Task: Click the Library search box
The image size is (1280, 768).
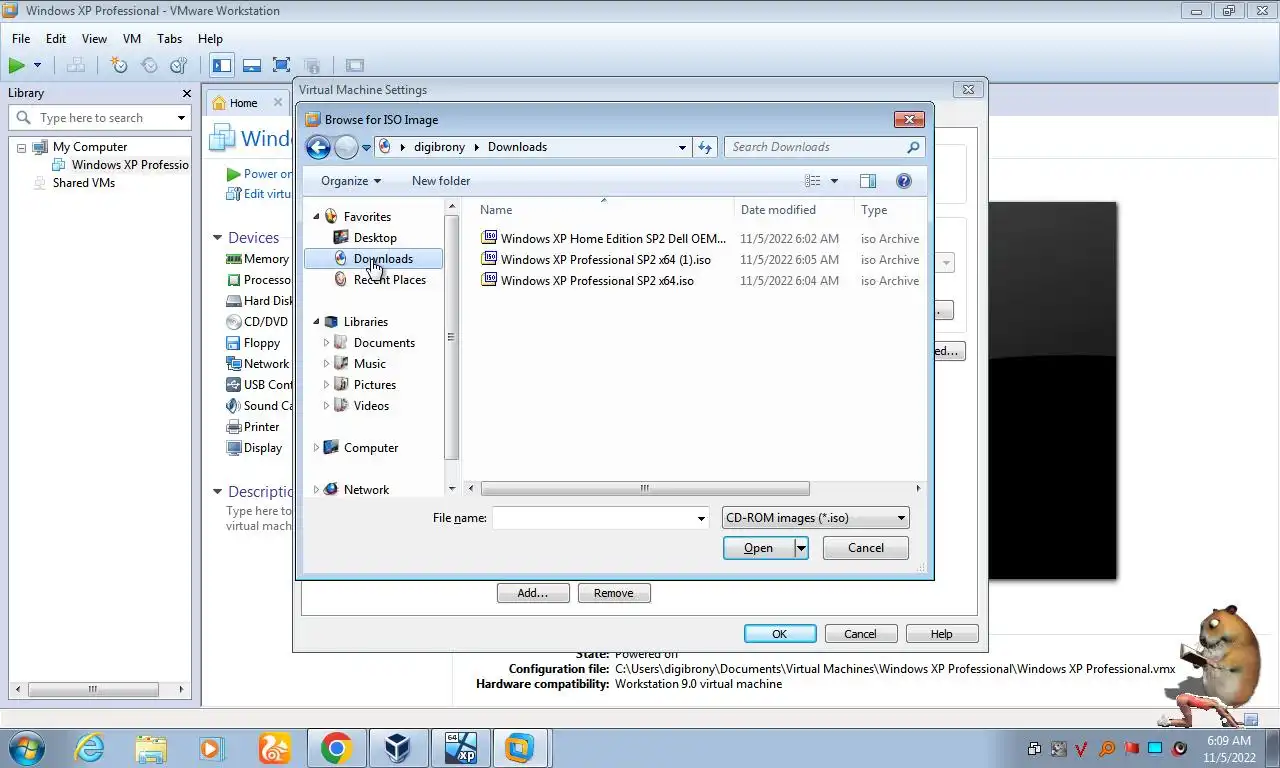Action: point(99,118)
